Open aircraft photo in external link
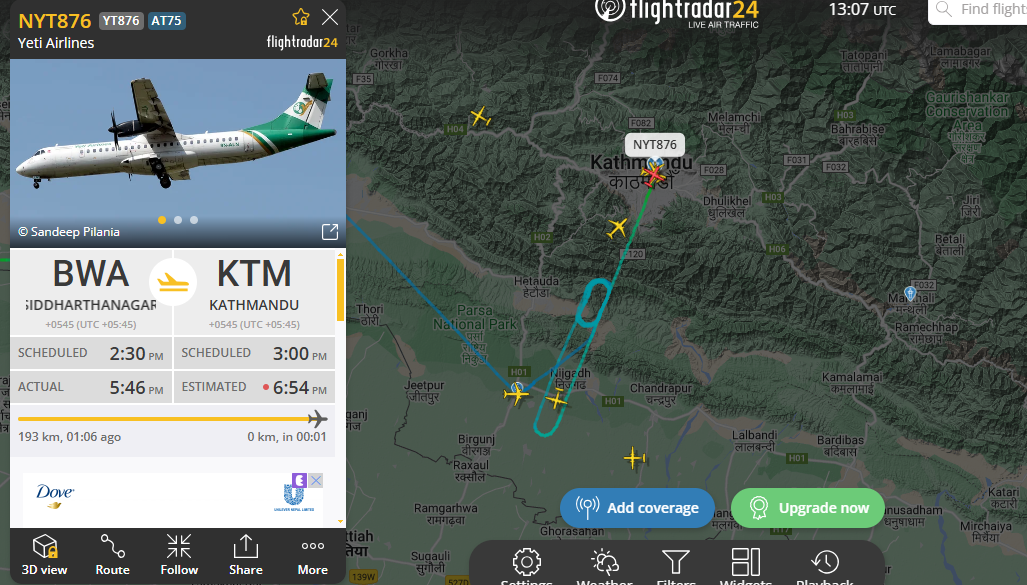 point(330,231)
